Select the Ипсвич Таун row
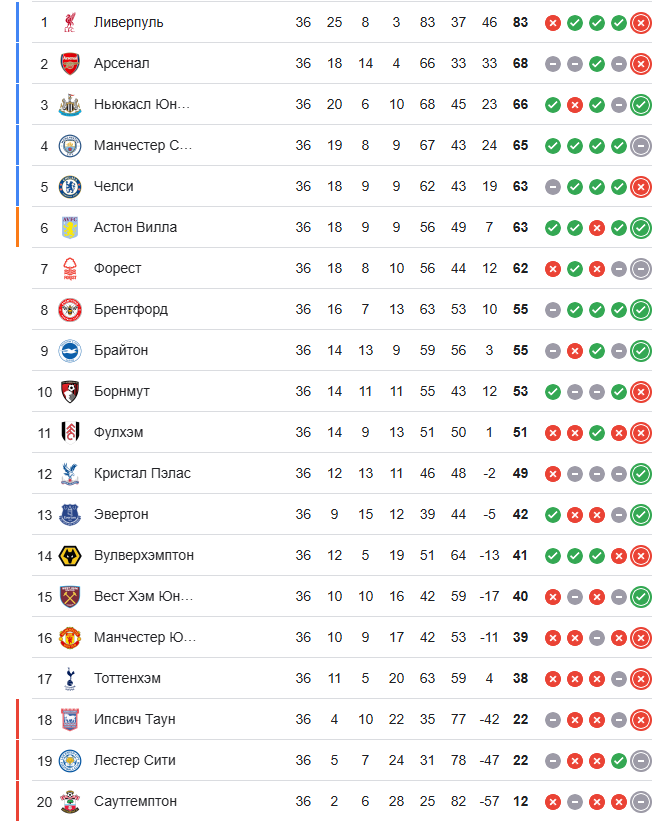The image size is (670, 822). click(x=342, y=720)
